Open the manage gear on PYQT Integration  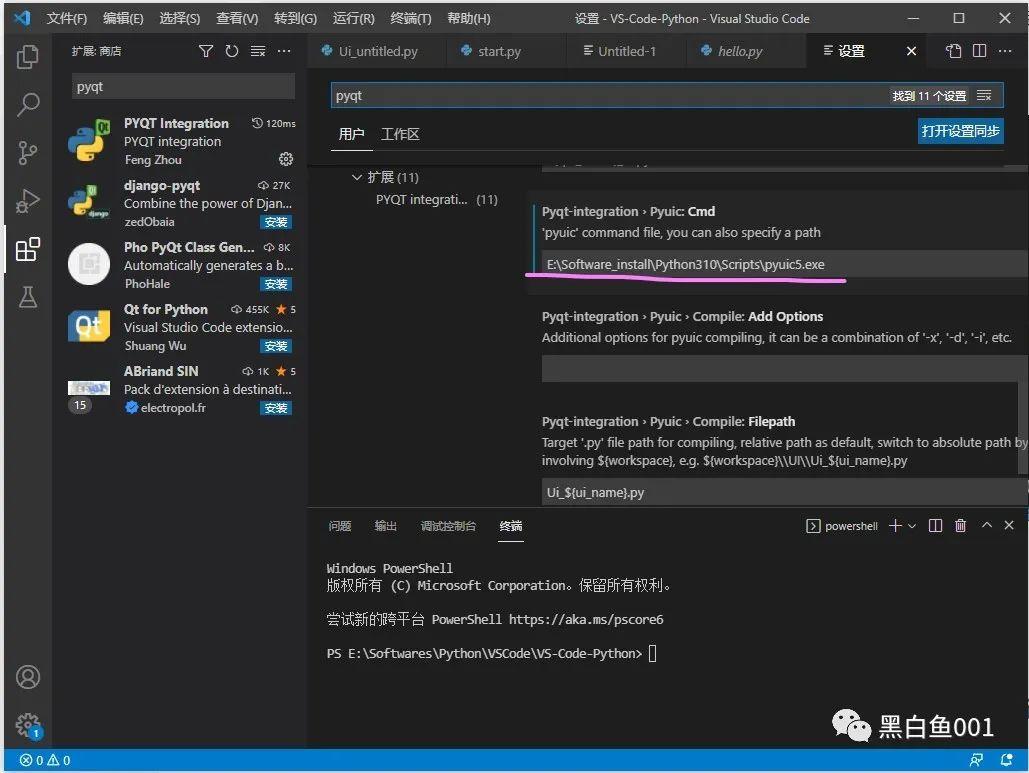pyautogui.click(x=285, y=159)
